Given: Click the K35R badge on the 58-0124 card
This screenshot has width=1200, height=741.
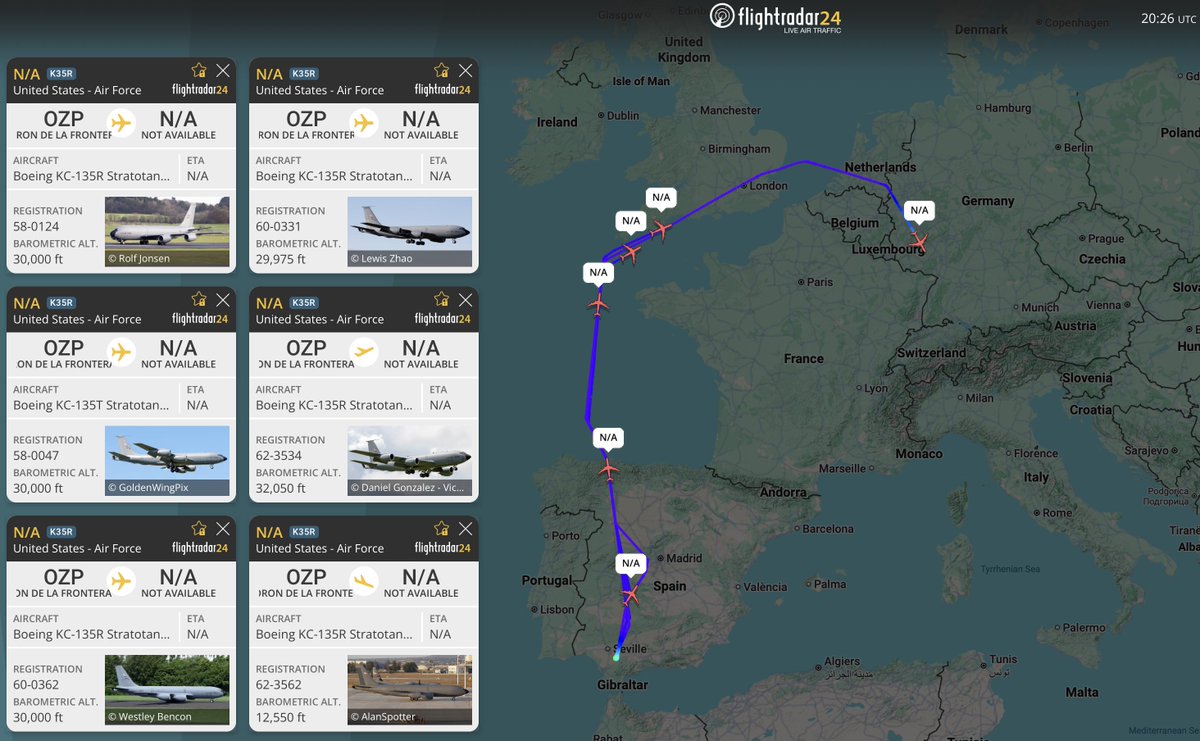Looking at the screenshot, I should 61,74.
